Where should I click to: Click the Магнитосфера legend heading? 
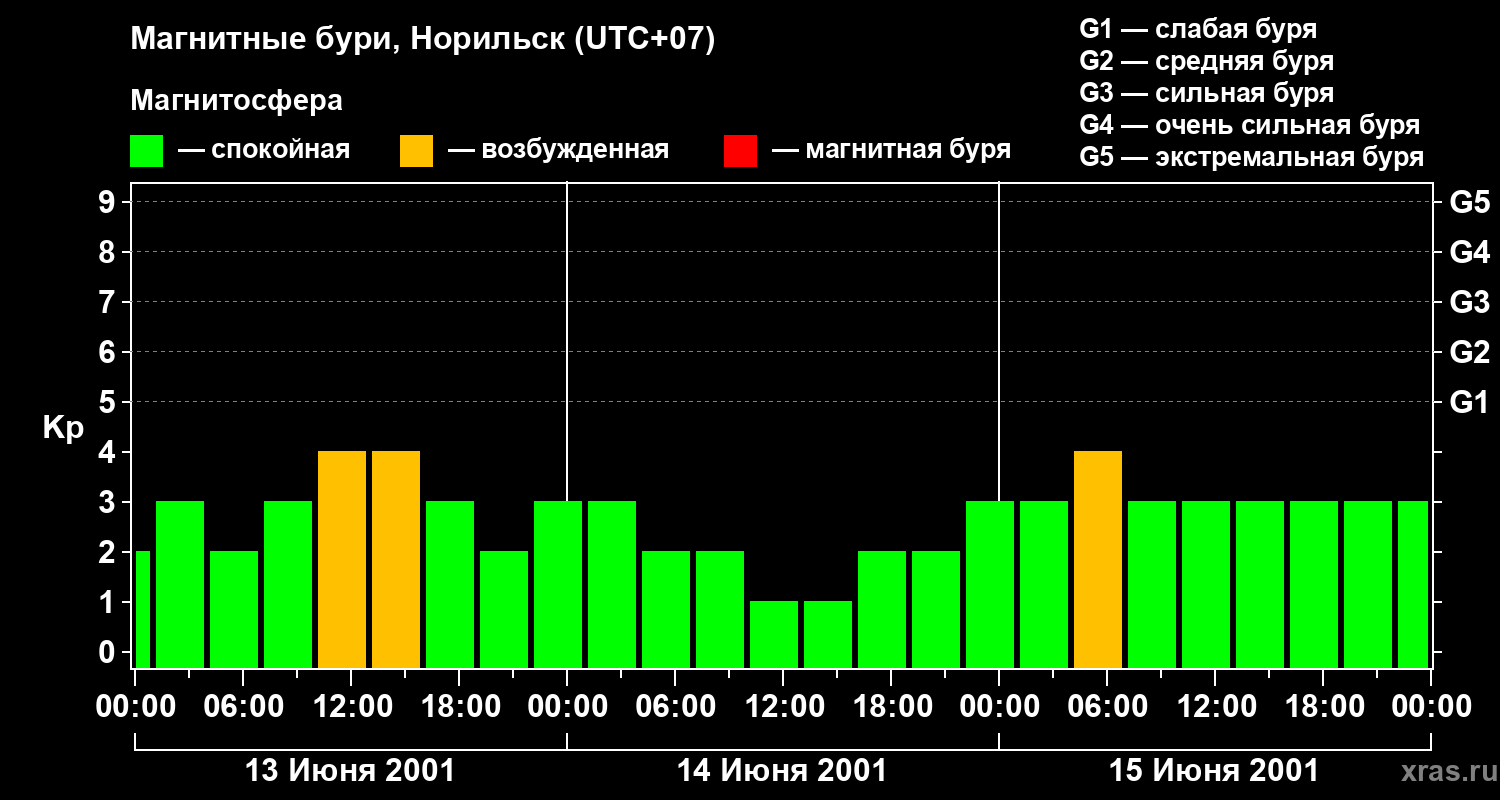(x=237, y=100)
